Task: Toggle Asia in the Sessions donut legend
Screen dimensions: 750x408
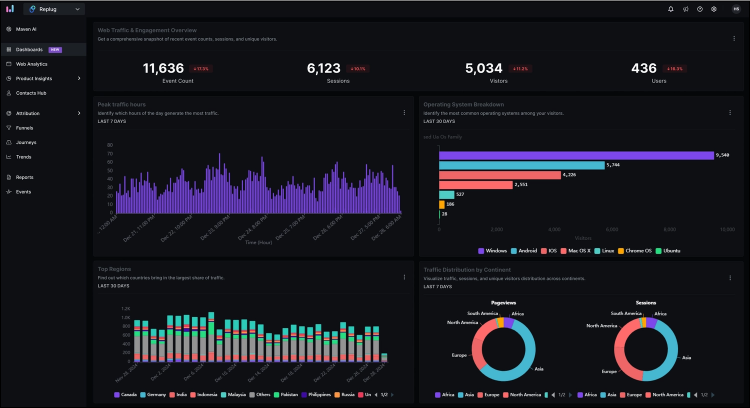Action: coord(608,395)
